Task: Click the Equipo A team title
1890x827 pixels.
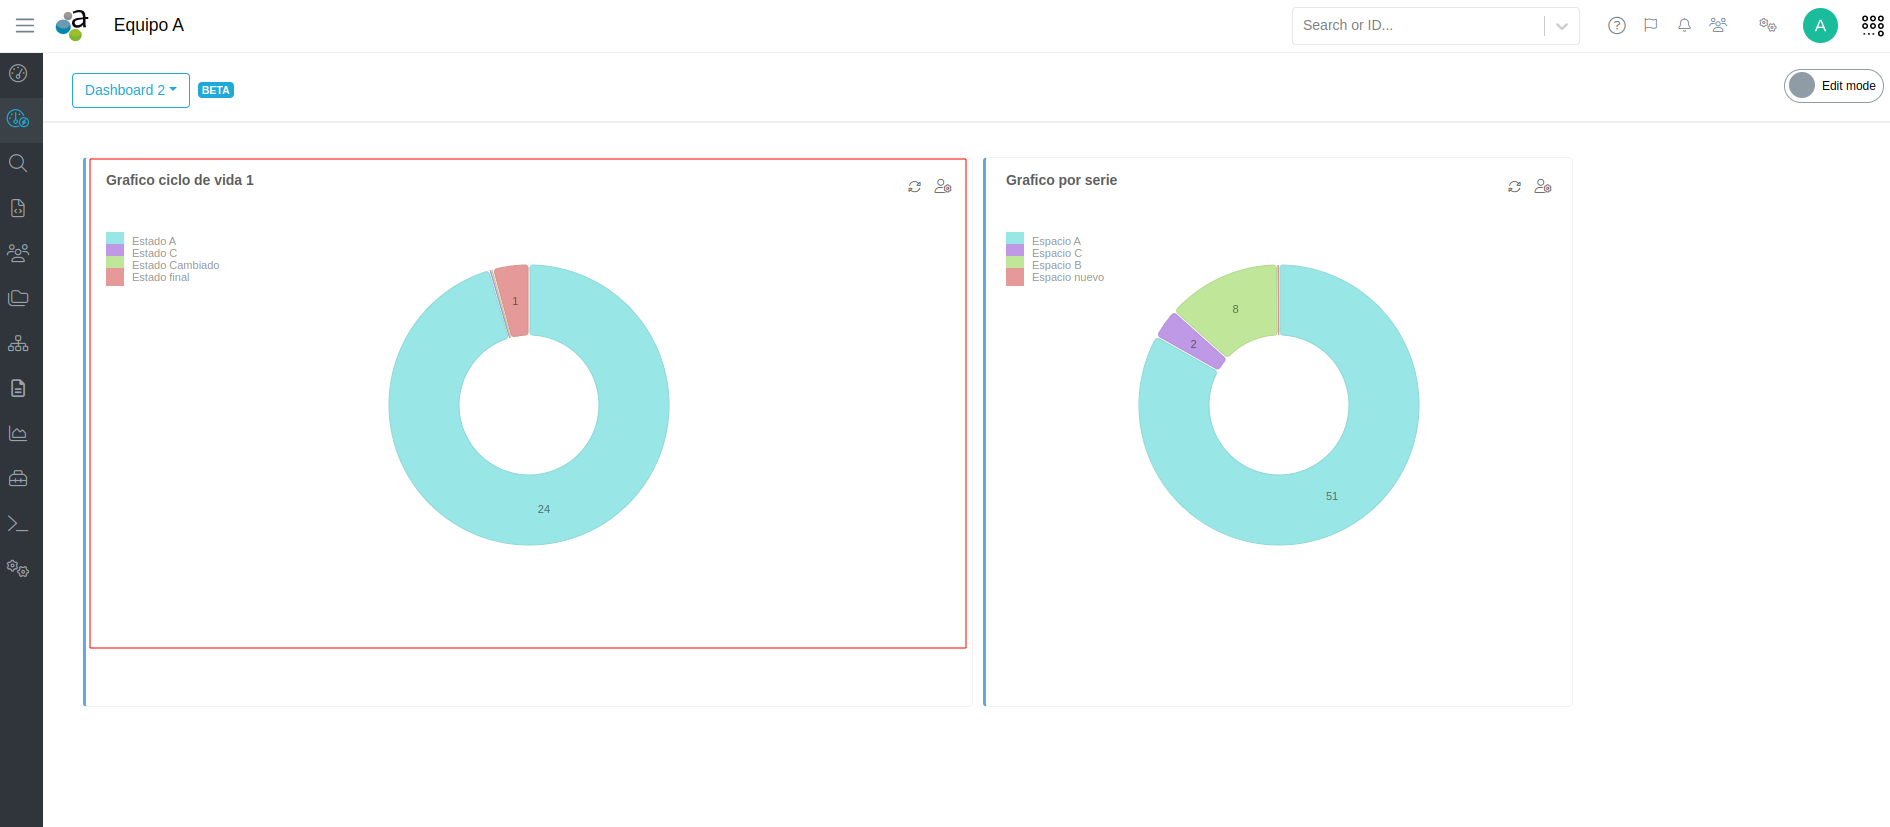Action: click(149, 26)
